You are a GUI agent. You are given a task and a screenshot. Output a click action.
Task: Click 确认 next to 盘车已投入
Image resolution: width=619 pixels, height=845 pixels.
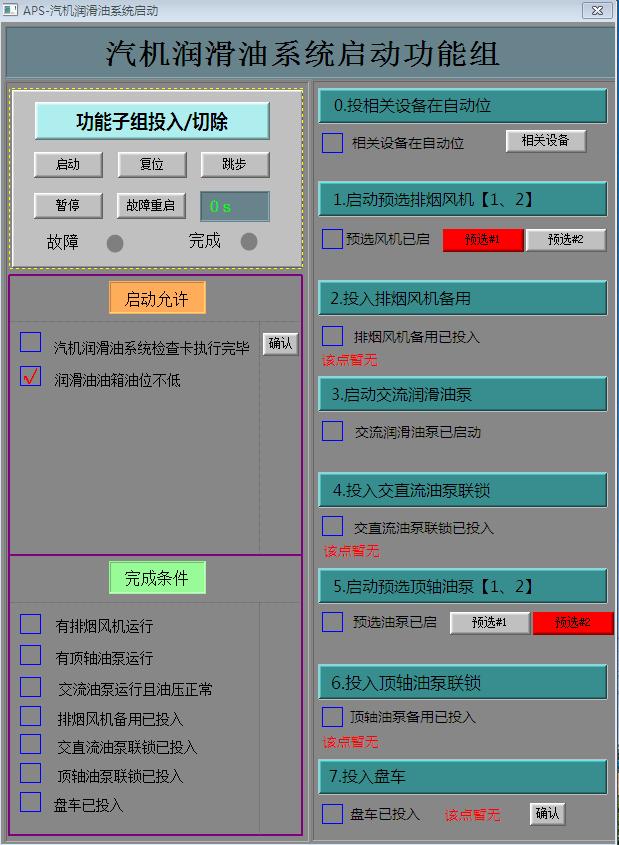547,813
